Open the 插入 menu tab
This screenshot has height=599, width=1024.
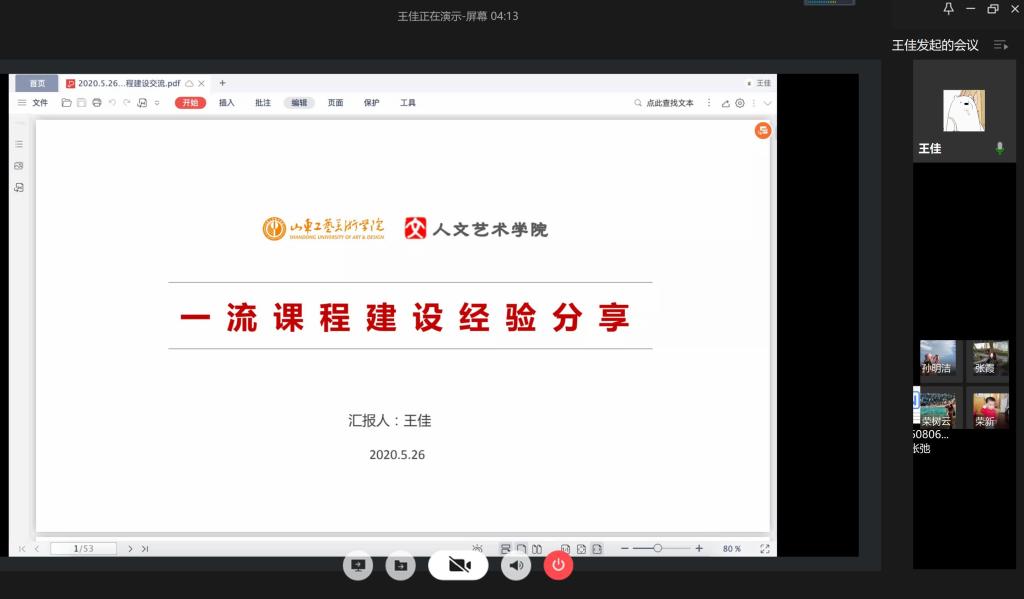227,103
